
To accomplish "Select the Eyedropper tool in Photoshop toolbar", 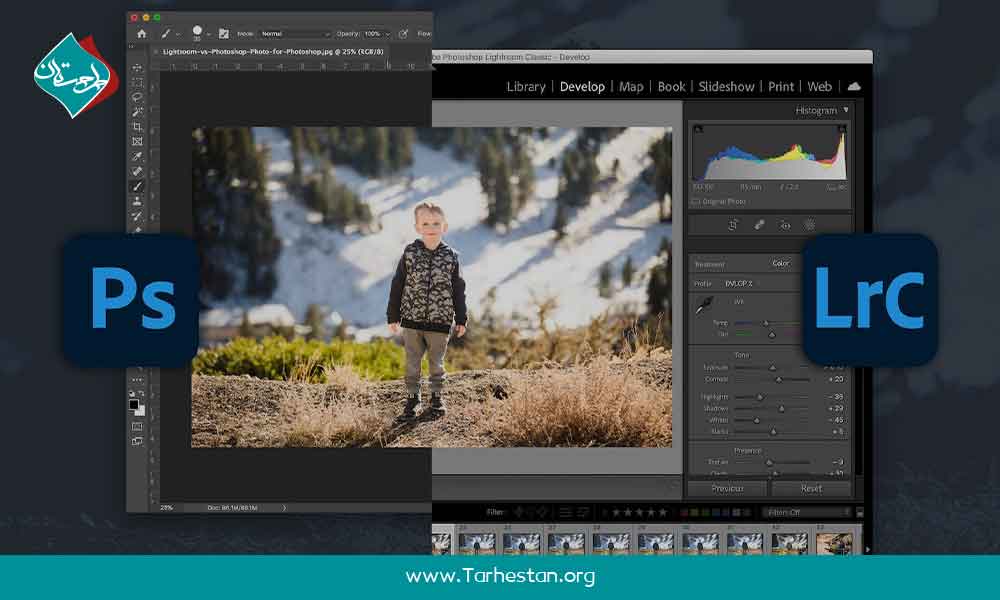I will [x=137, y=156].
